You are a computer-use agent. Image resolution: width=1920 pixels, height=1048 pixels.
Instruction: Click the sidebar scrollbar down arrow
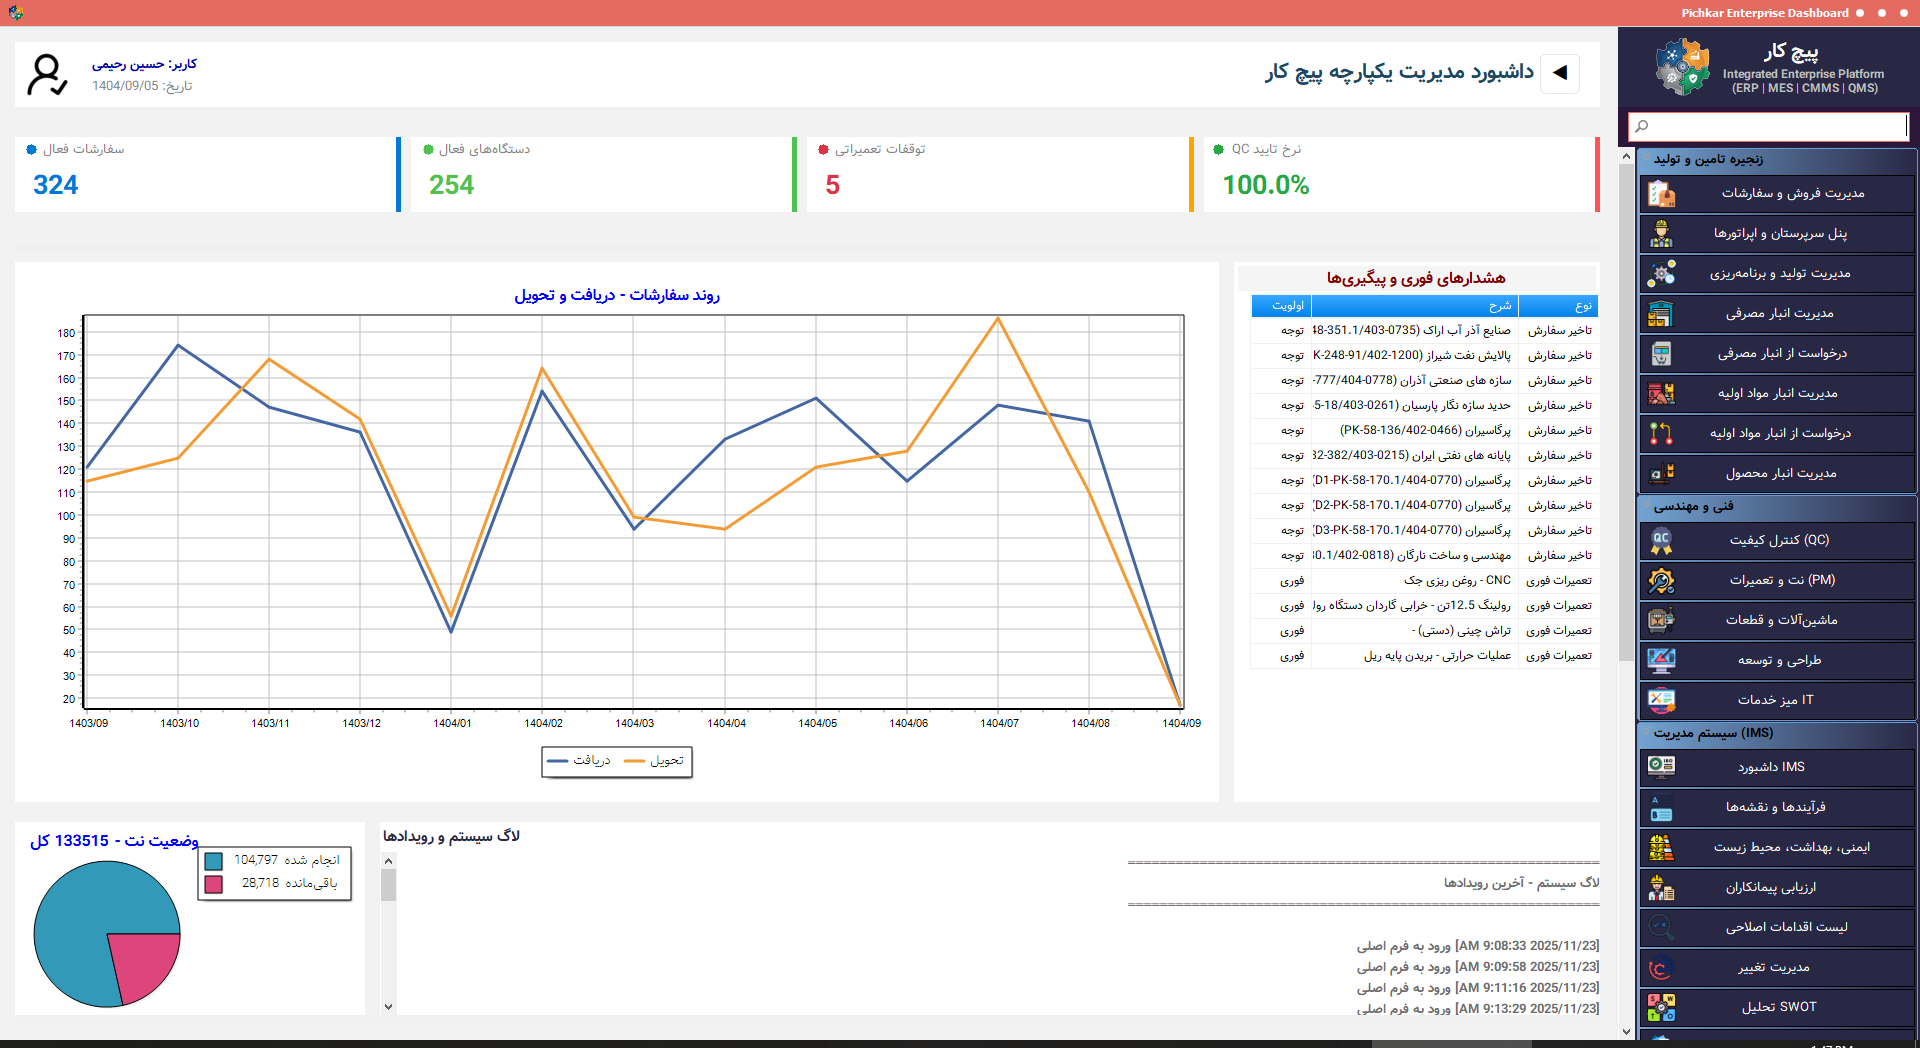[x=1626, y=1031]
